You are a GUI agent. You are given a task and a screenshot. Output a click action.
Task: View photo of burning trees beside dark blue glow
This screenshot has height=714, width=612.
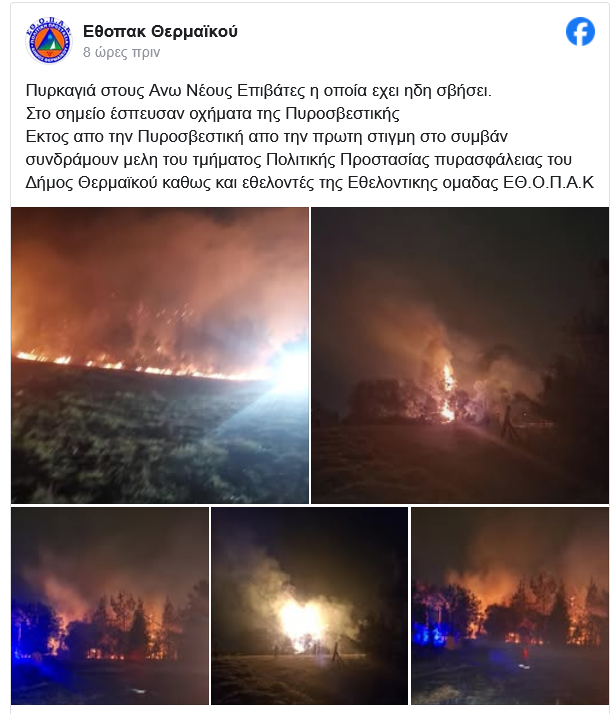110,606
